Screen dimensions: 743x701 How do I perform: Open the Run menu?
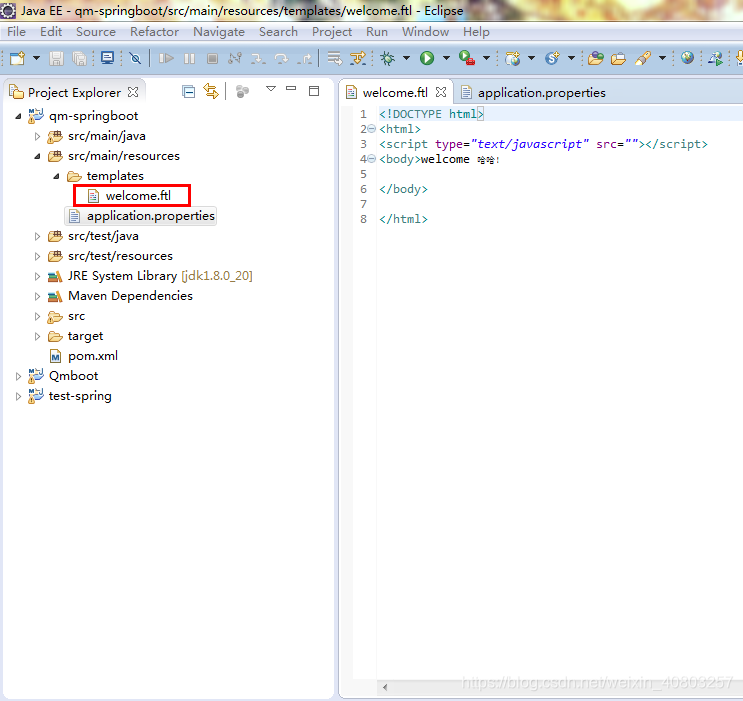tap(377, 32)
